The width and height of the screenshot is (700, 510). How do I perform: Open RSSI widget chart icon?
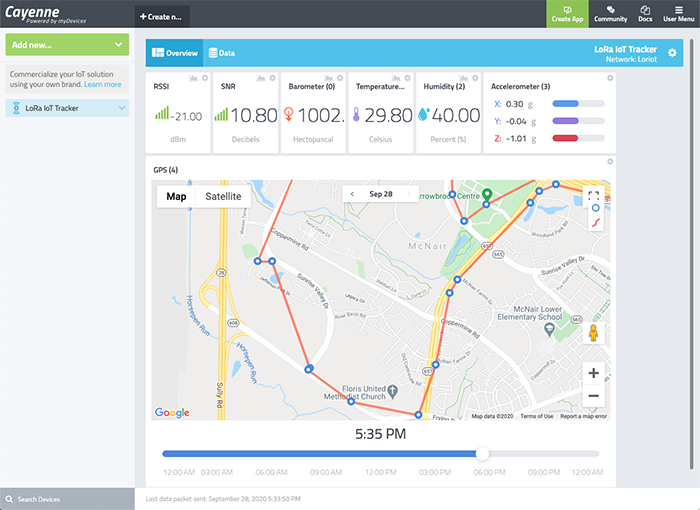pos(193,78)
